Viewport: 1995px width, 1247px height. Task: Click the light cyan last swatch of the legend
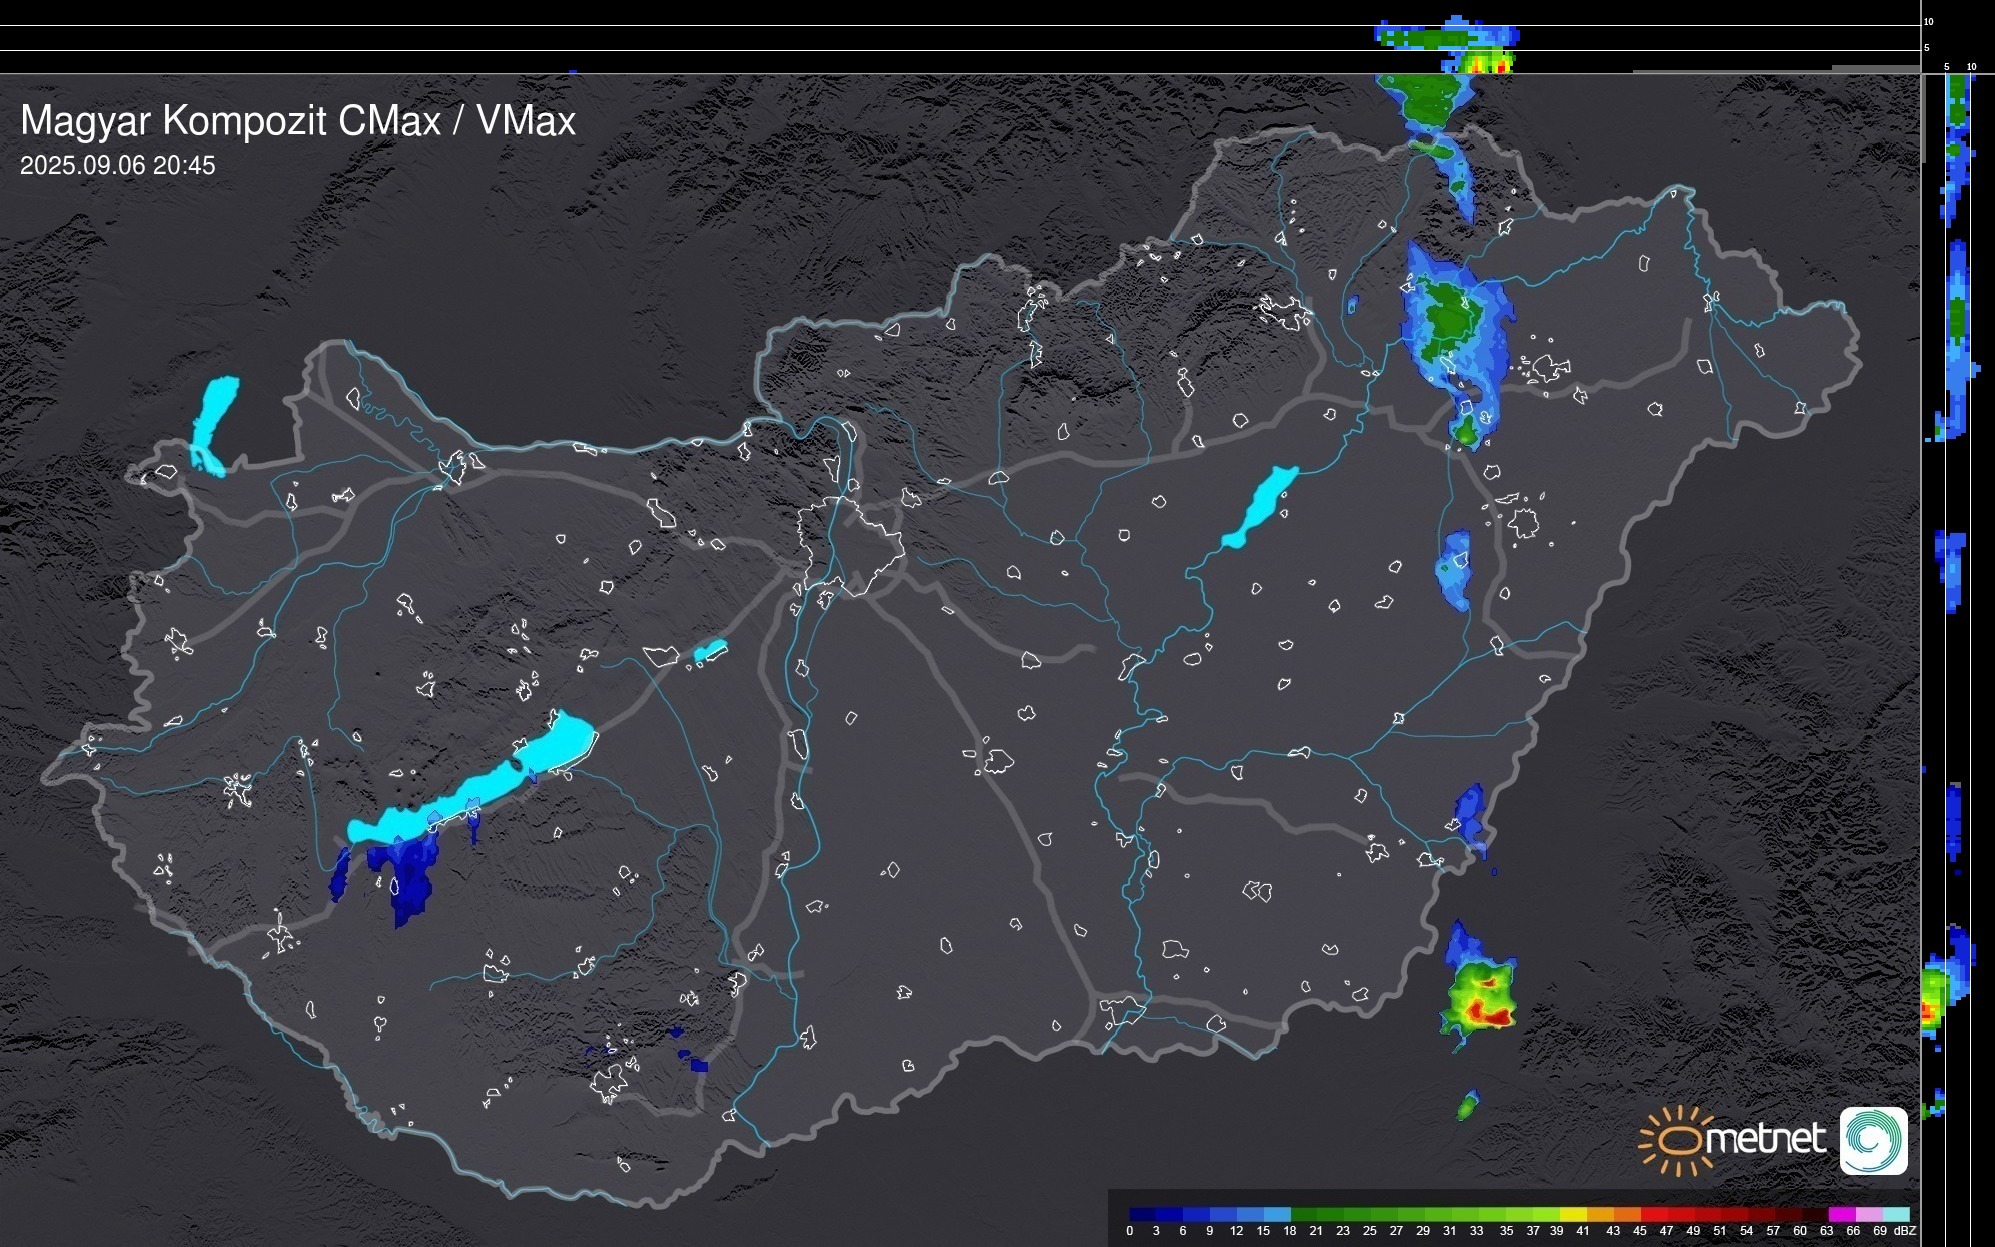click(1896, 1214)
